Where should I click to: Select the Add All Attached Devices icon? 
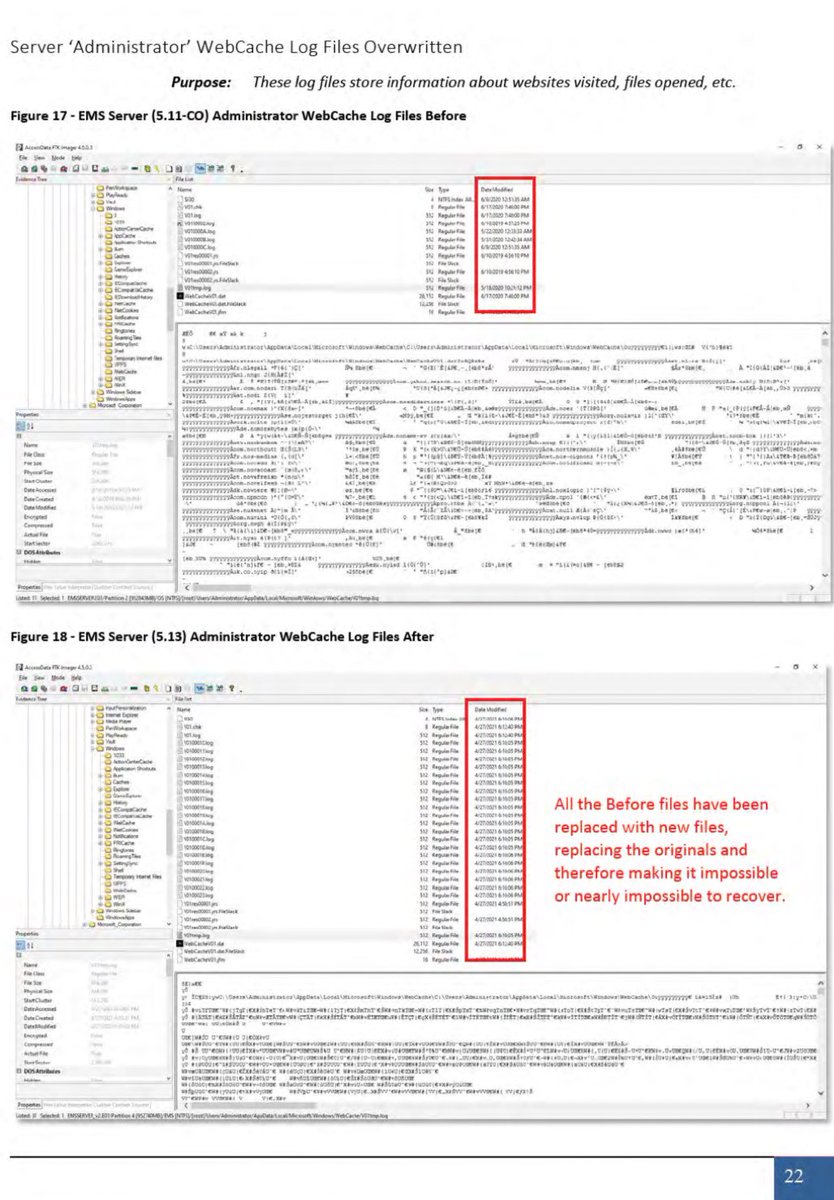[x=33, y=168]
